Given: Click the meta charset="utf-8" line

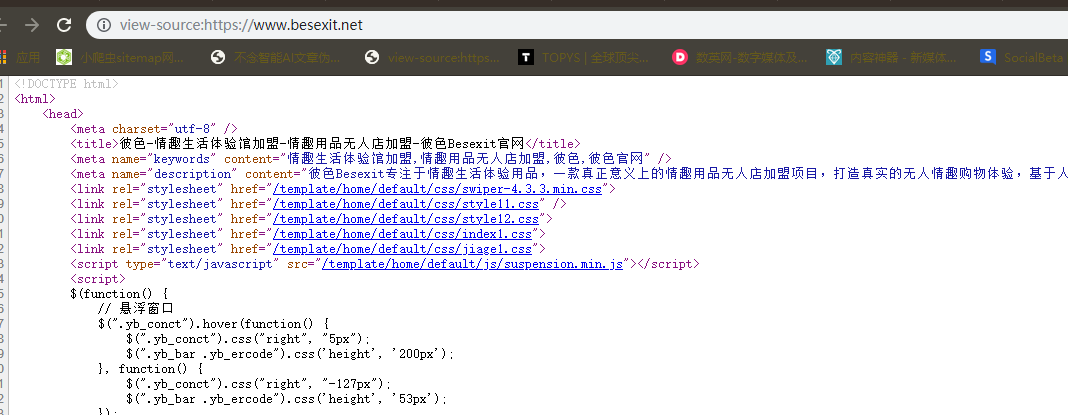Looking at the screenshot, I should [154, 129].
